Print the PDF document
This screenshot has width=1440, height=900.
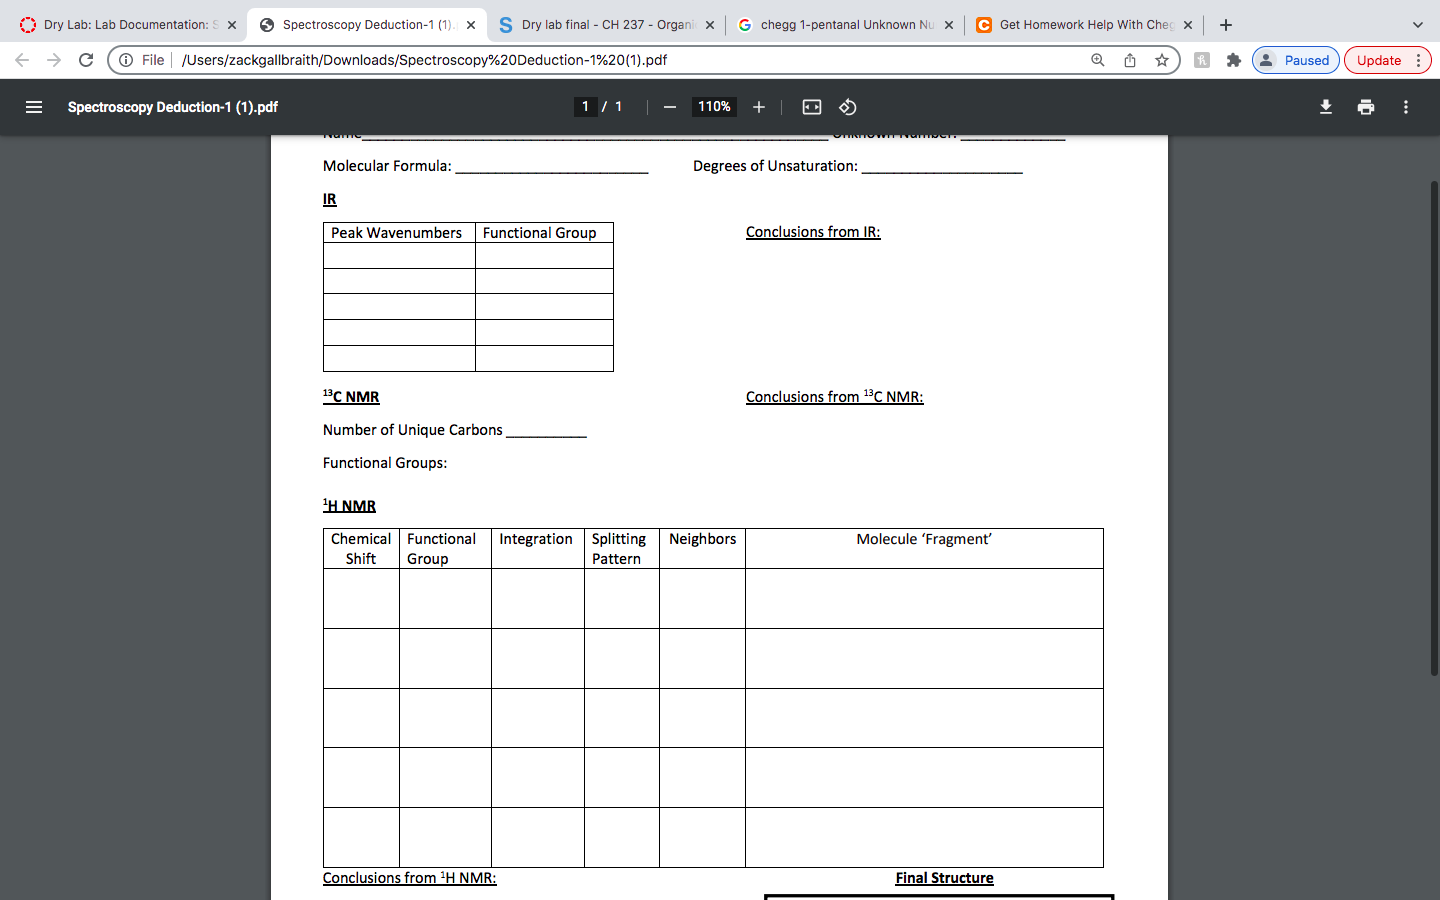(1366, 107)
